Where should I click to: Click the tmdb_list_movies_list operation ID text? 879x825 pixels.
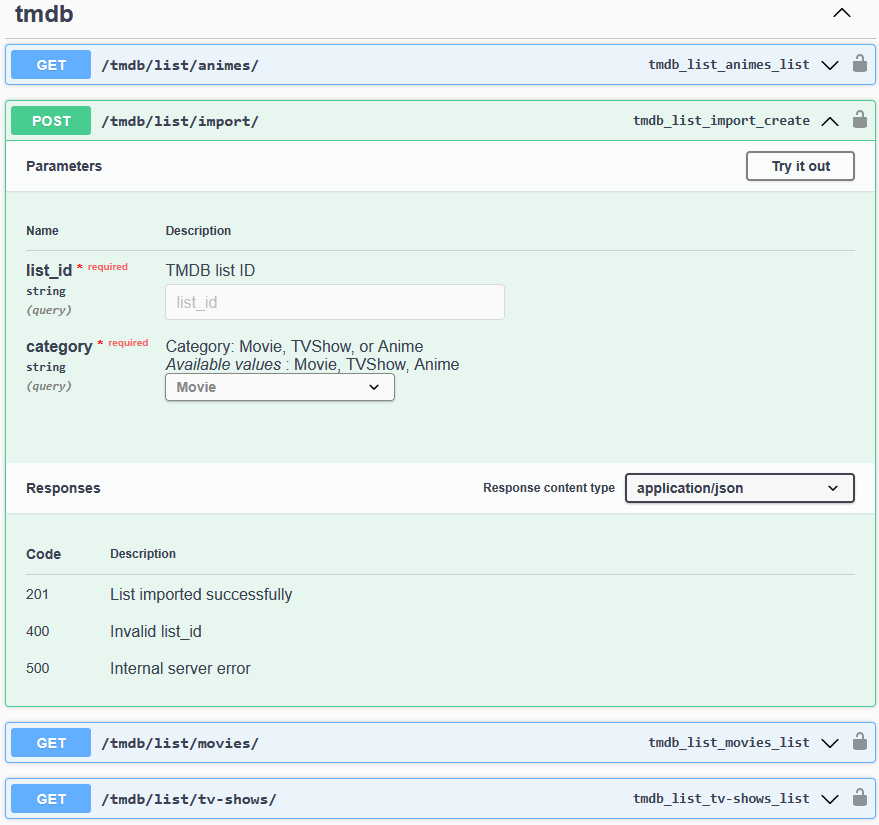tap(729, 742)
